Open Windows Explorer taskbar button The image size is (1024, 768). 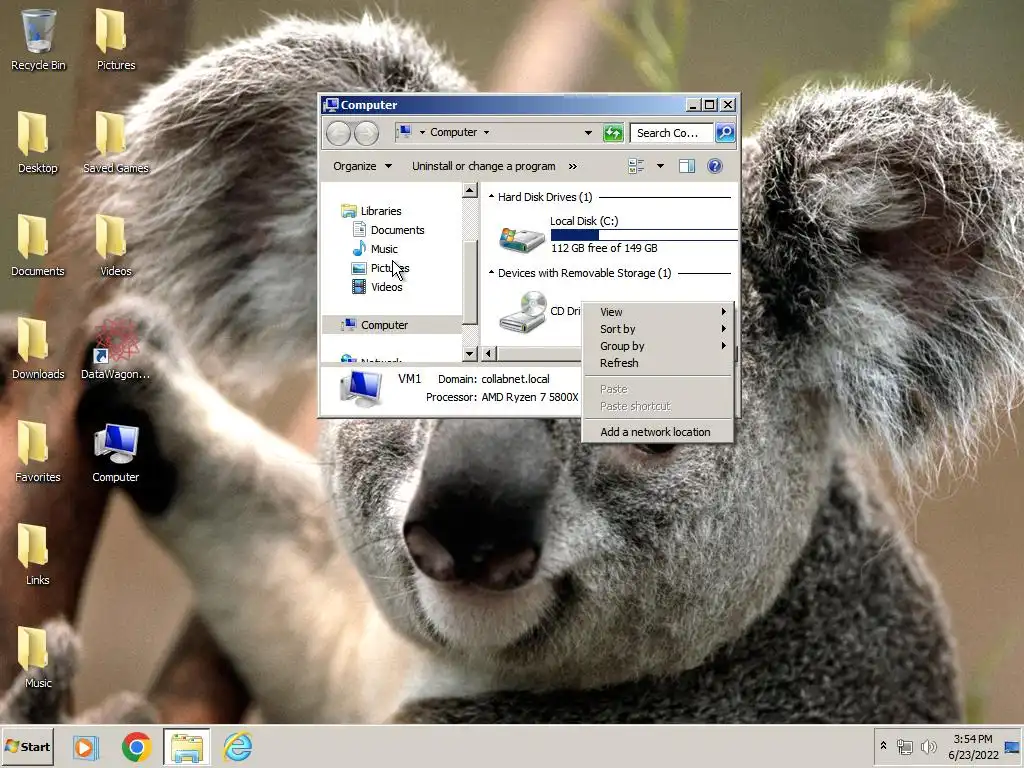click(187, 746)
